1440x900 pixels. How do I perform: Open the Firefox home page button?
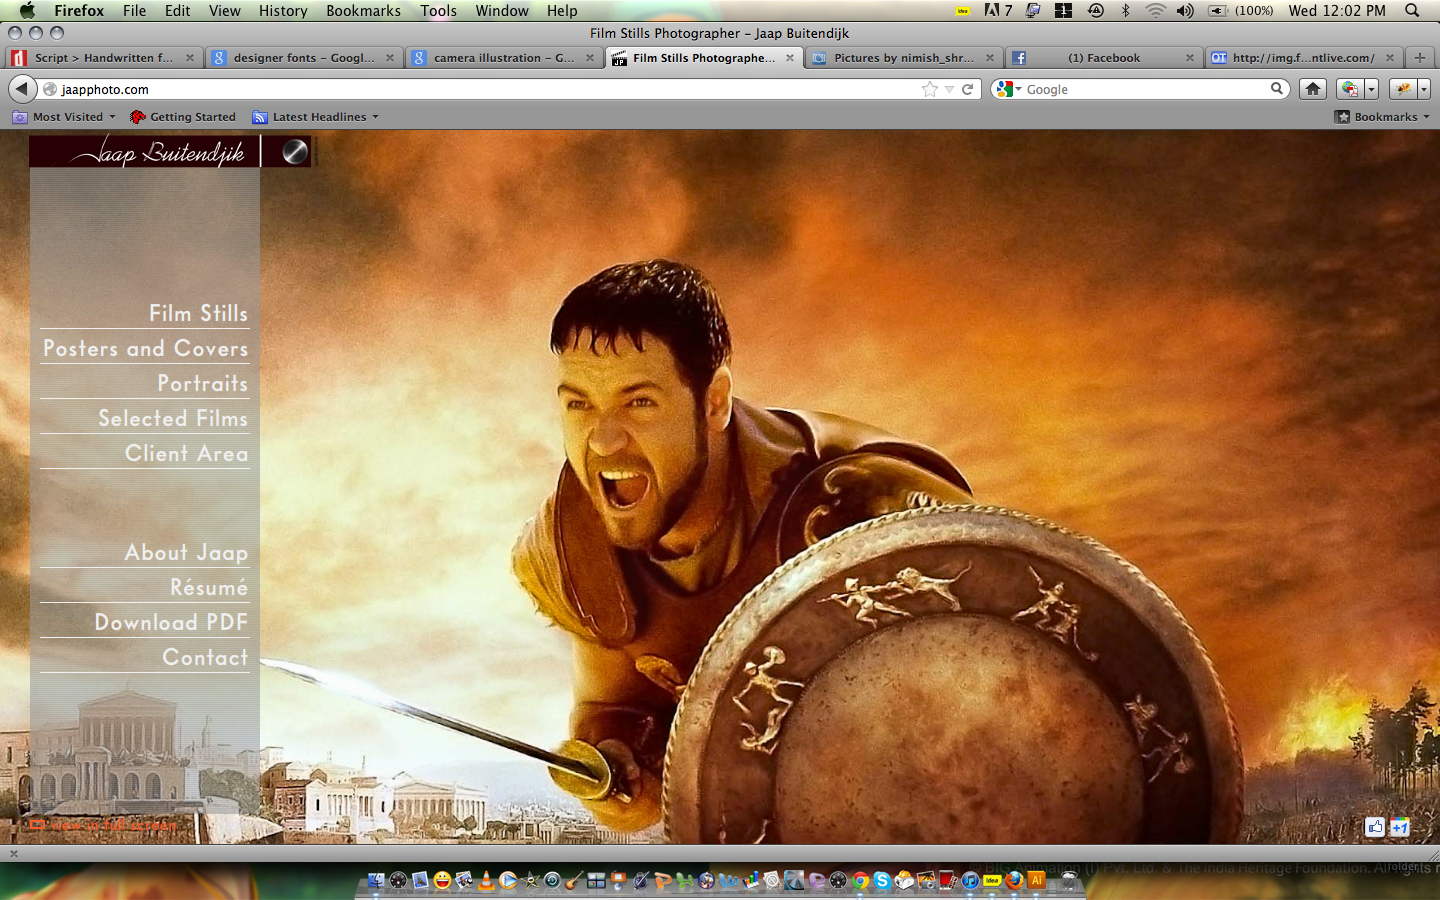coord(1313,89)
